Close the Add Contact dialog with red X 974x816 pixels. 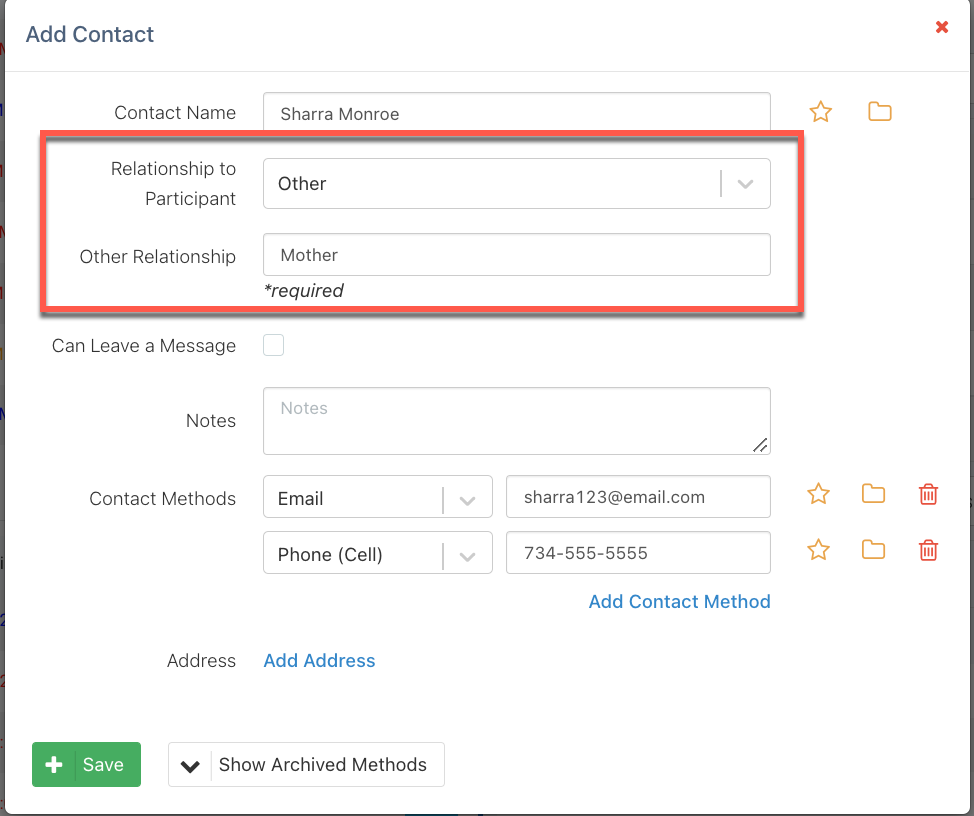coord(941,28)
